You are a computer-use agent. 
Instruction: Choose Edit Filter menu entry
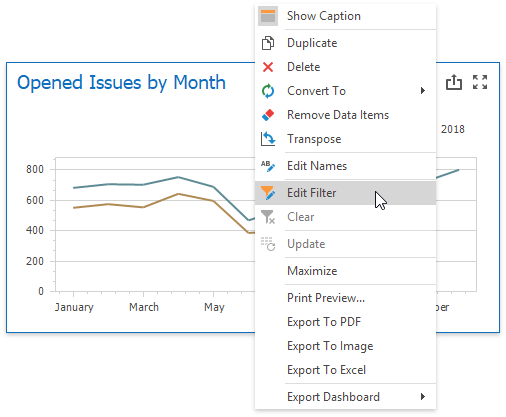tap(346, 193)
